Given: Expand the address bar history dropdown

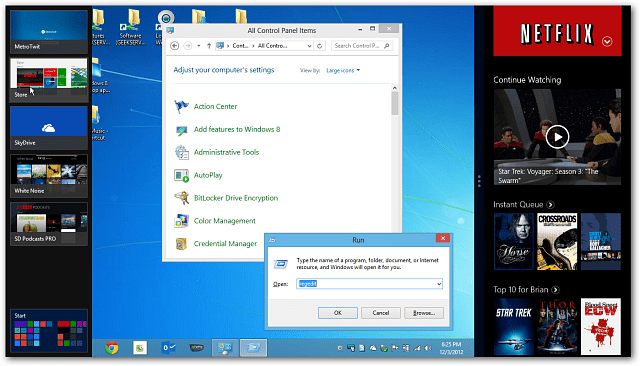Looking at the screenshot, I should 309,46.
